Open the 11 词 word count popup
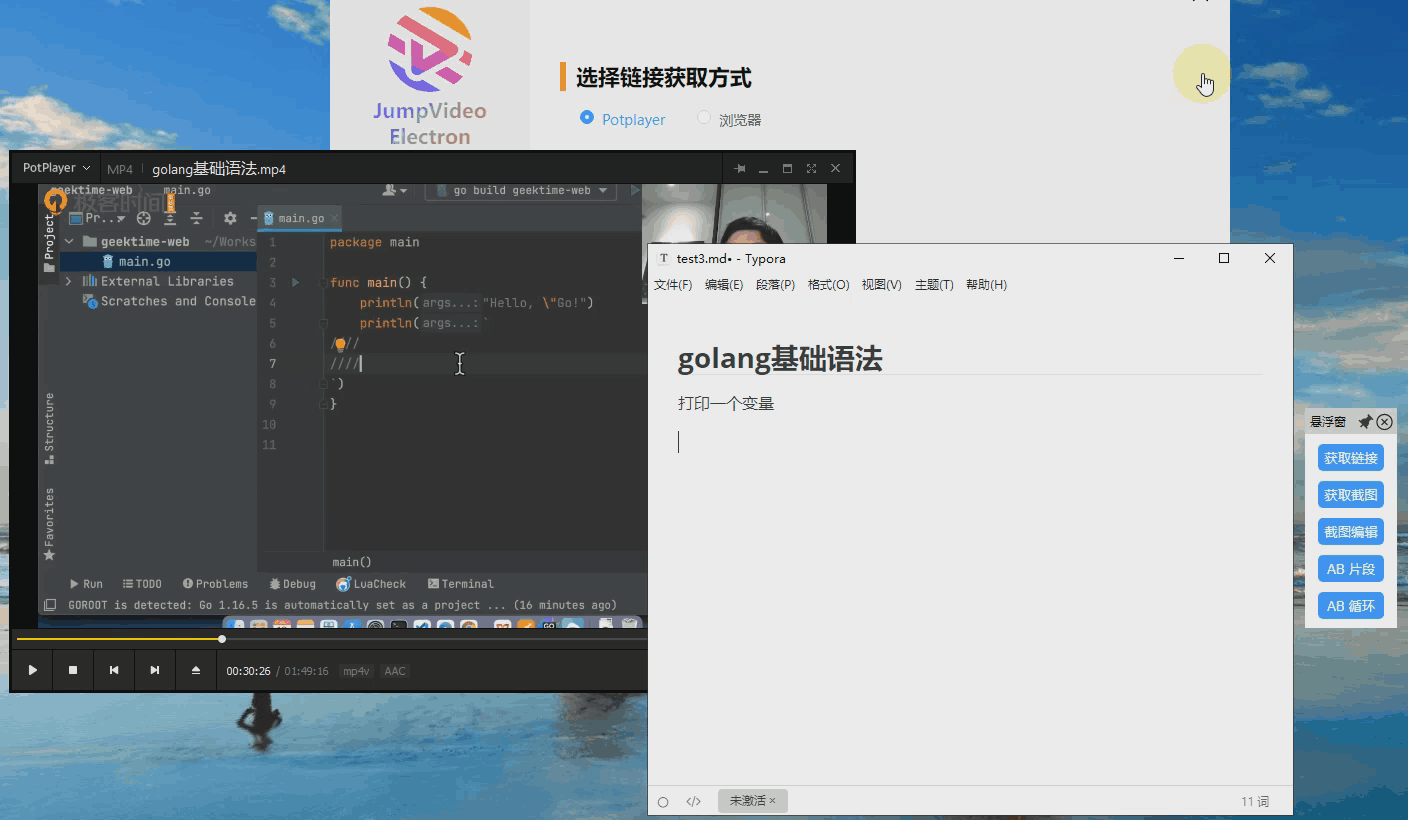Viewport: 1408px width, 820px height. coord(1254,801)
